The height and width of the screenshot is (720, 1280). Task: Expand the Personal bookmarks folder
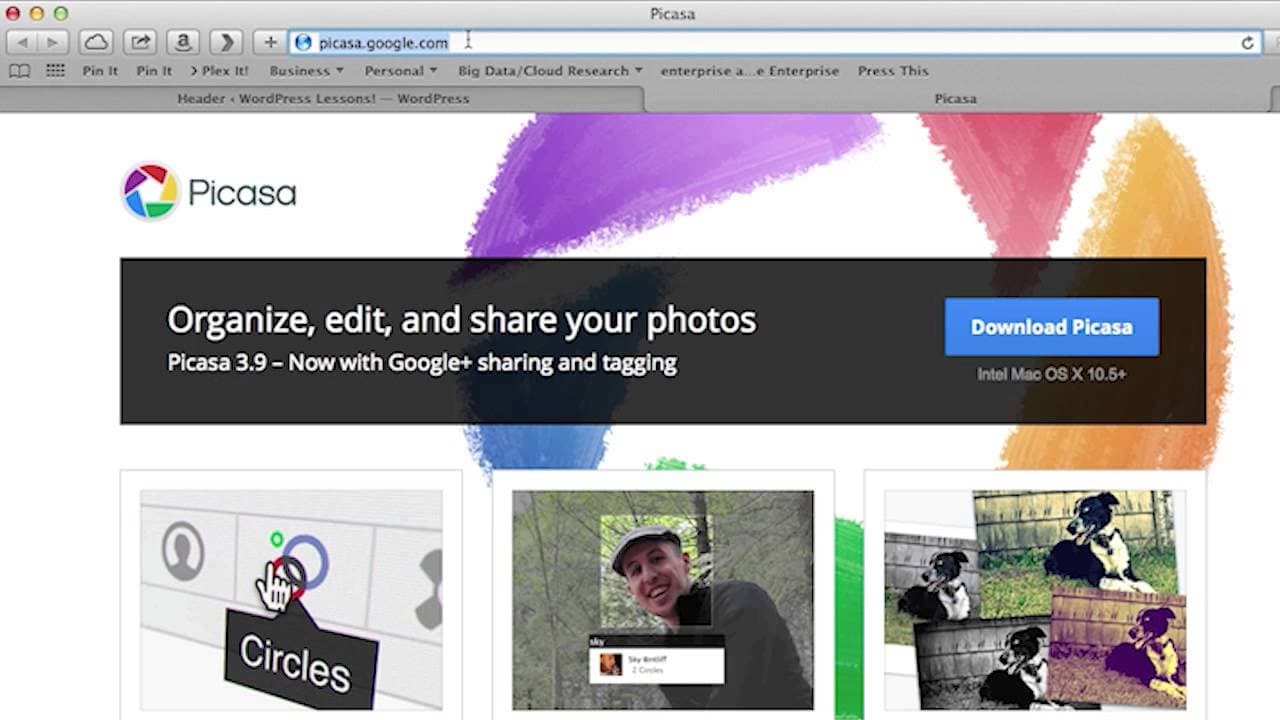coord(401,71)
